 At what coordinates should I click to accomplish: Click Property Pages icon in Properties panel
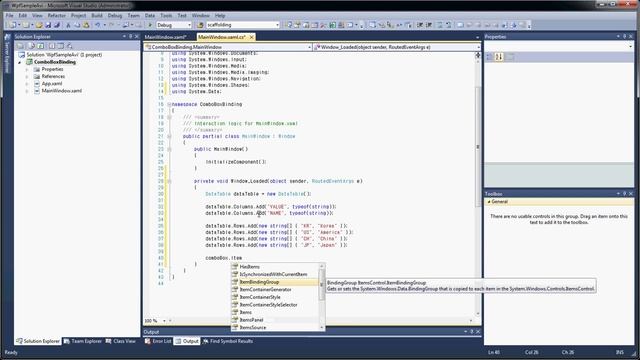click(x=509, y=57)
